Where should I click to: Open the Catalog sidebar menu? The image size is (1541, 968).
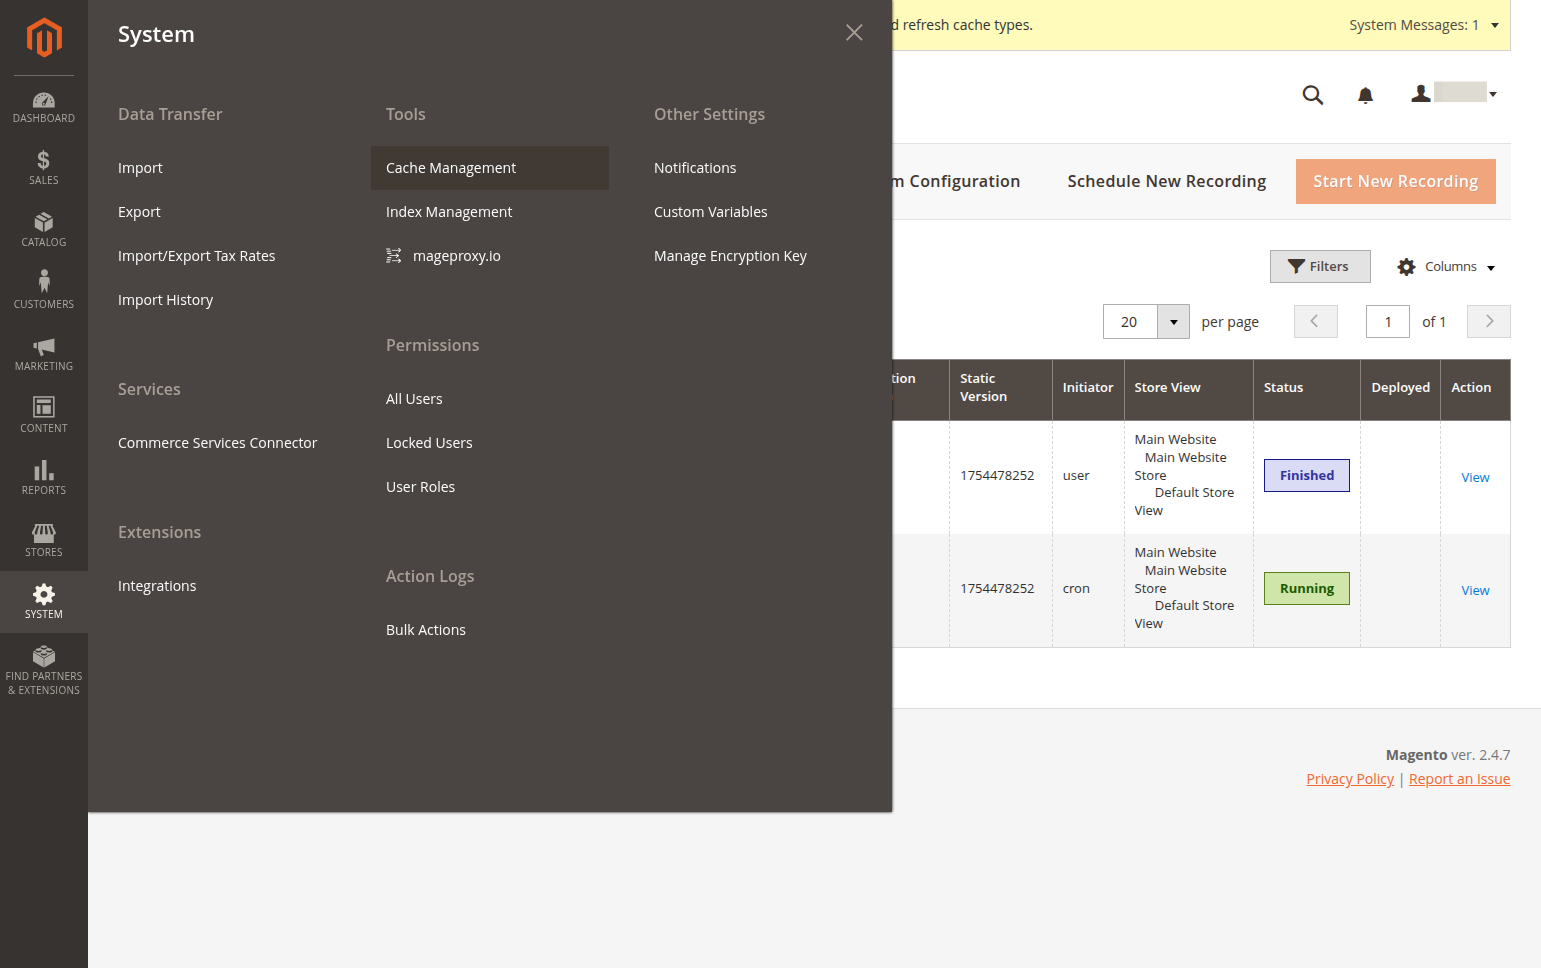coord(44,230)
